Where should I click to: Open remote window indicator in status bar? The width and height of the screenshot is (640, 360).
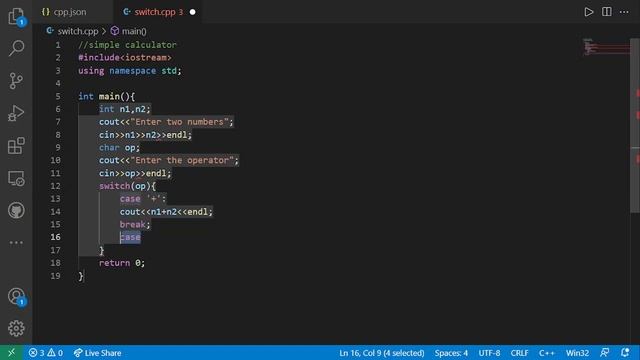(x=11, y=353)
